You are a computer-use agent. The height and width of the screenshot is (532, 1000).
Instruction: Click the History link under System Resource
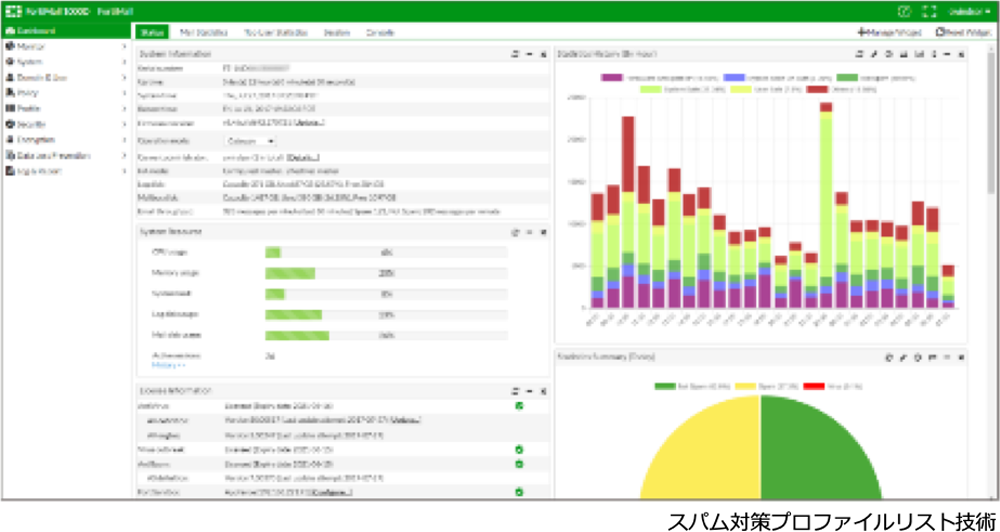coord(166,366)
